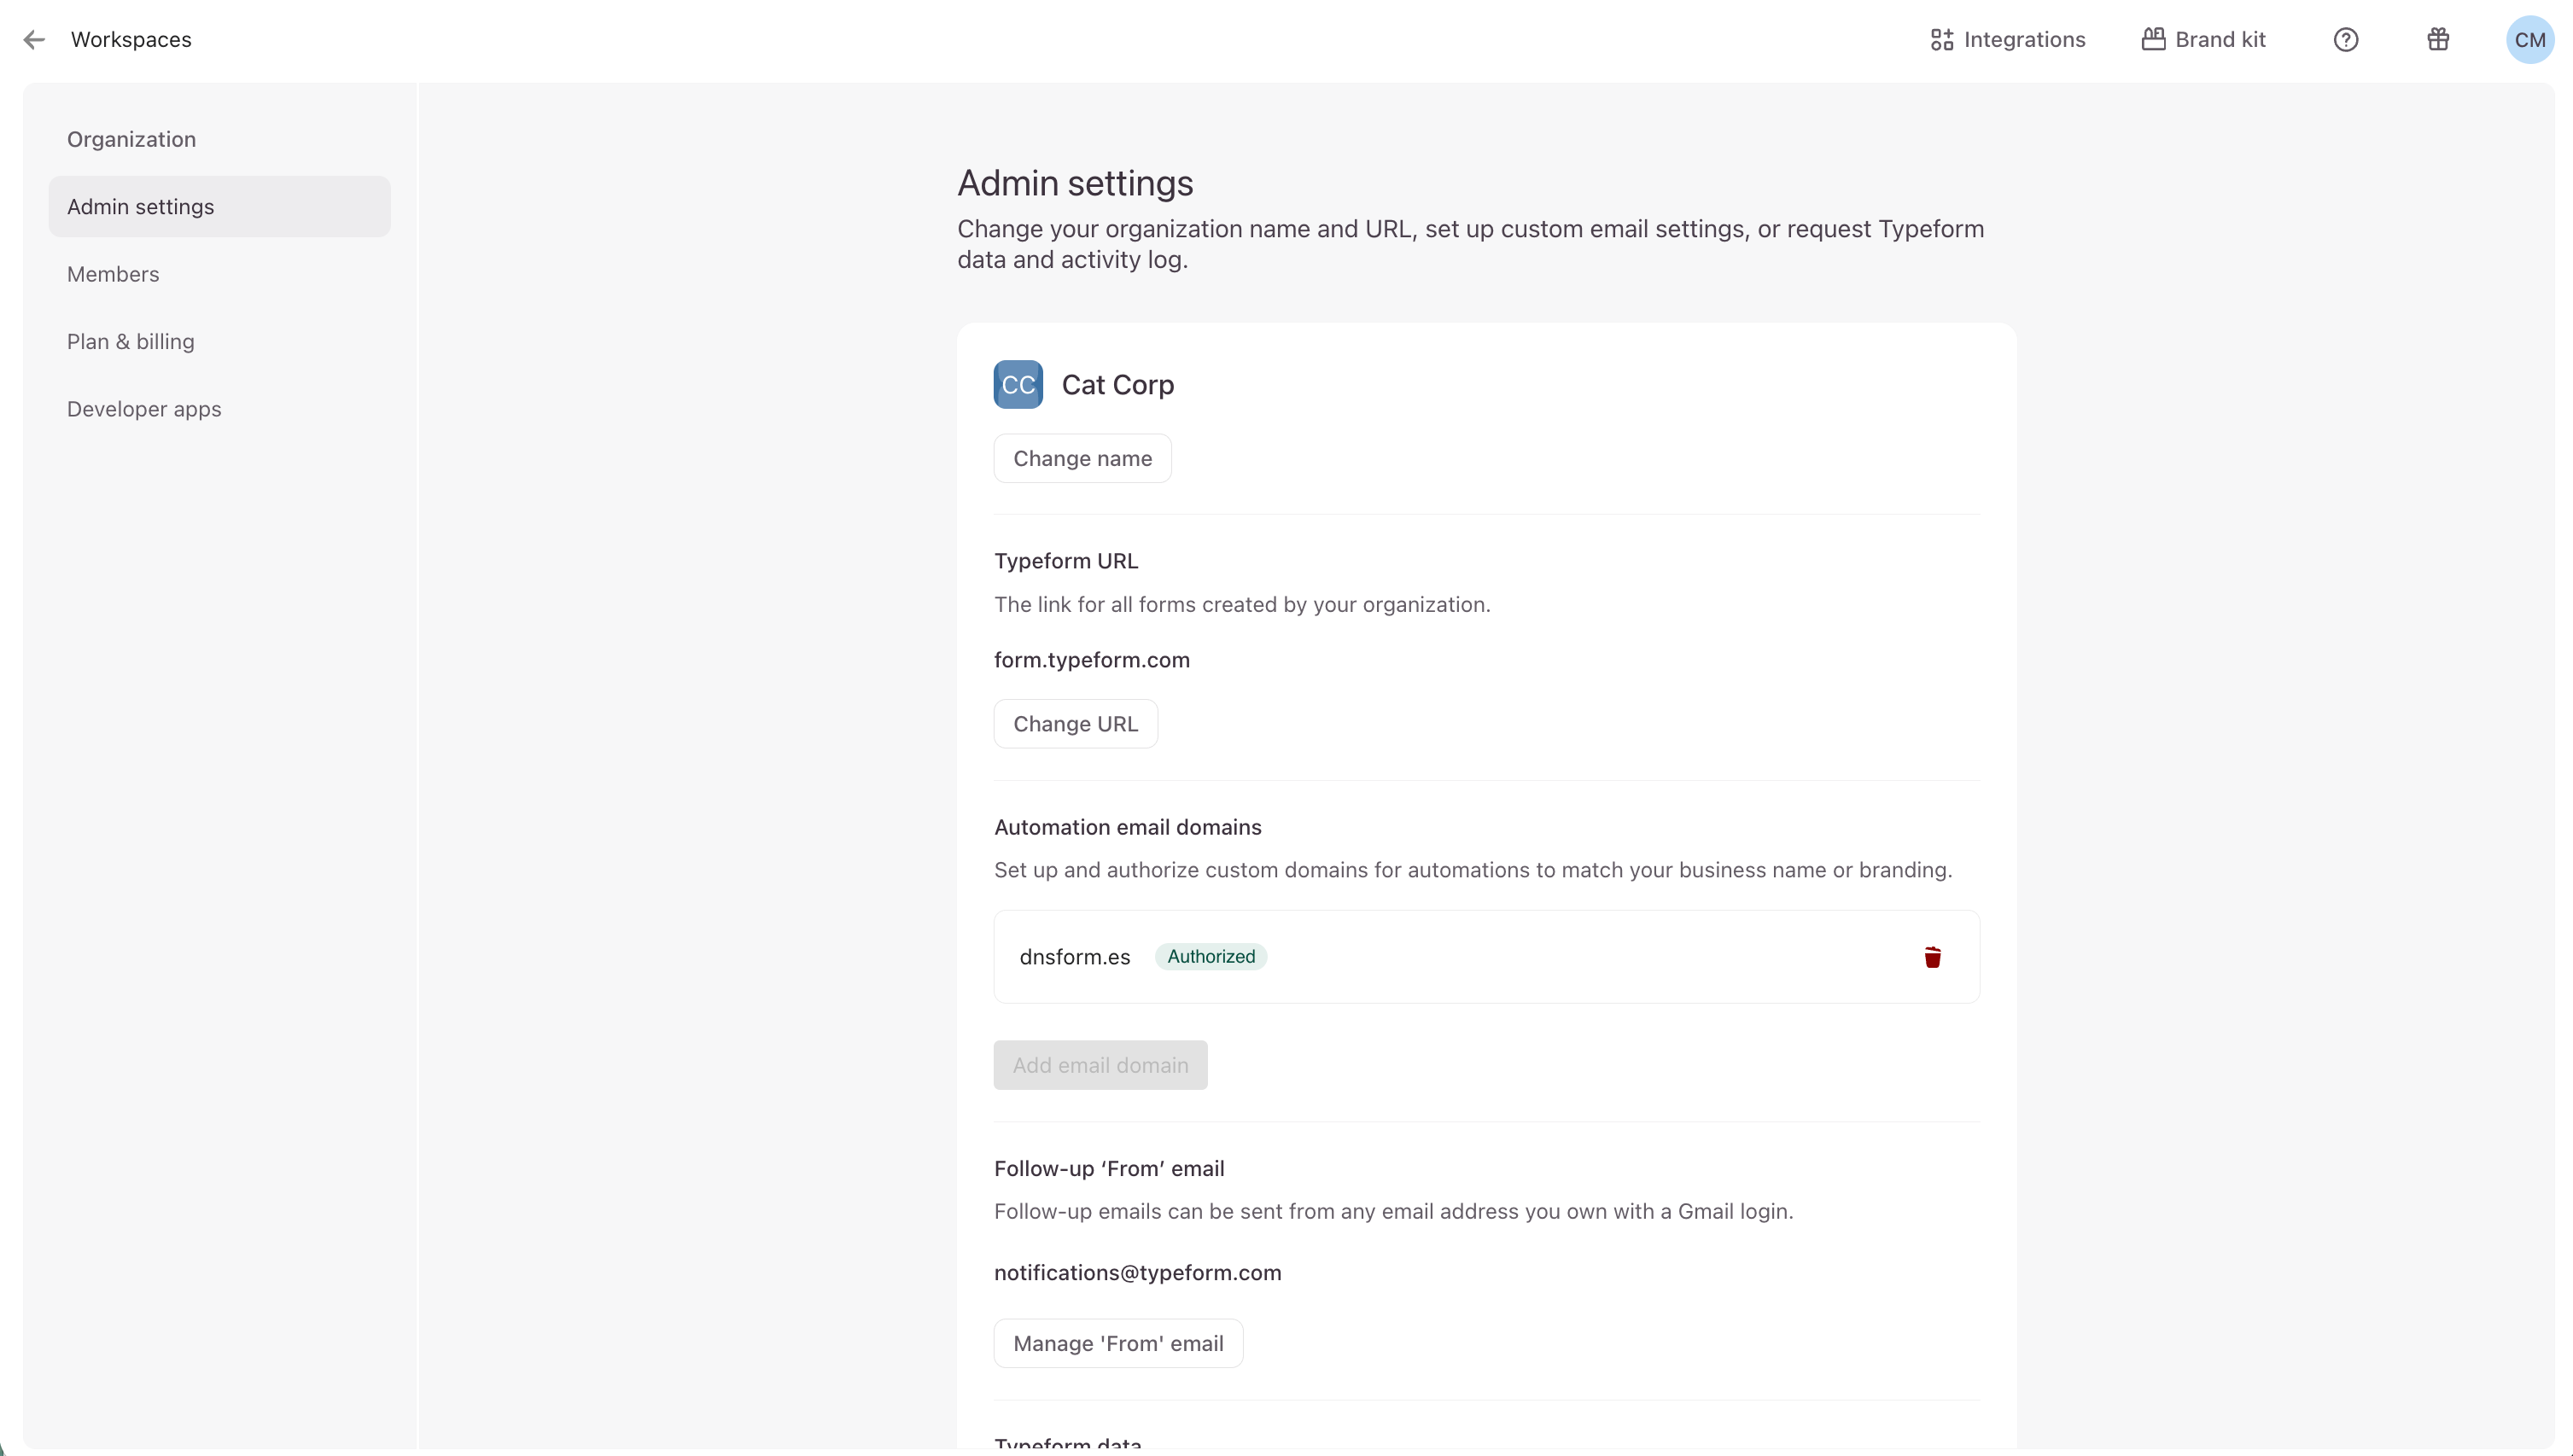
Task: Open Members page in sidebar
Action: click(113, 274)
